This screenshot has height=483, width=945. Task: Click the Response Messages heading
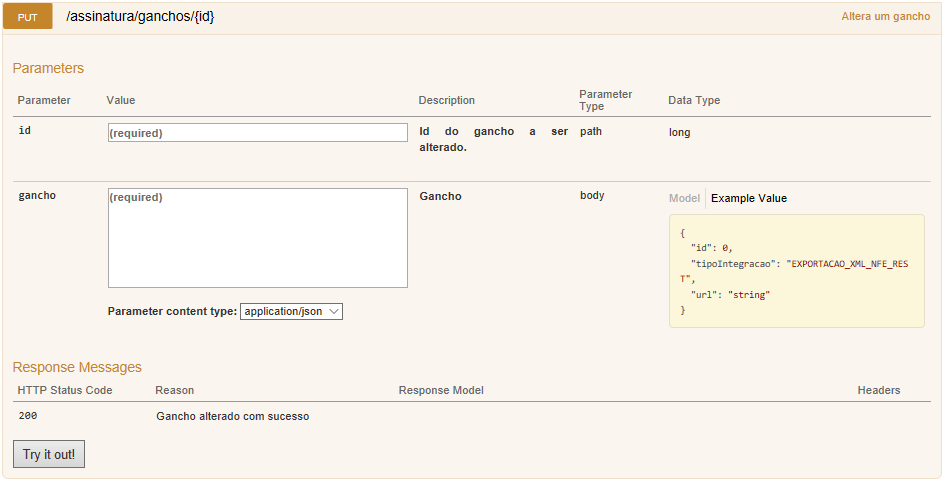coord(77,367)
